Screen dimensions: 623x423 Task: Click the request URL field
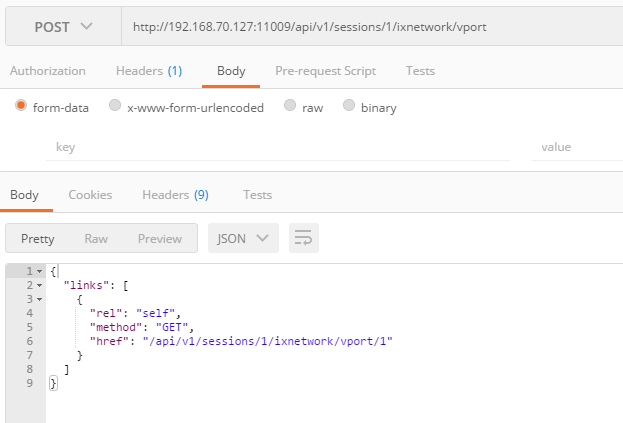(x=370, y=27)
